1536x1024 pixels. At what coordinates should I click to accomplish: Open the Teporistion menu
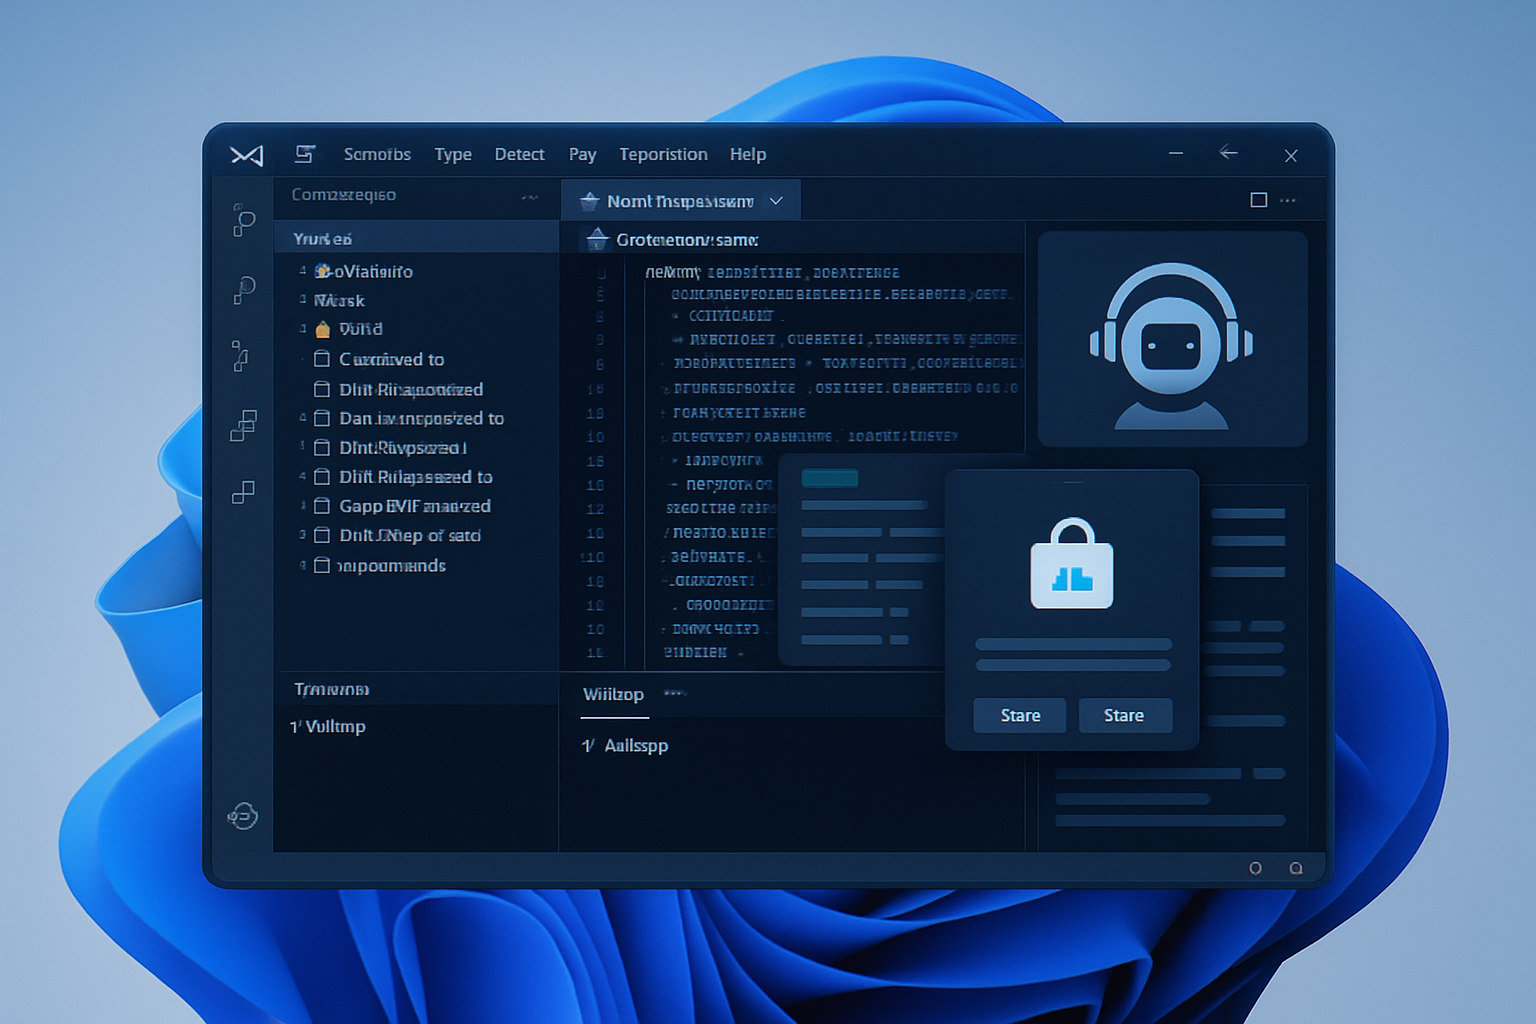click(663, 154)
